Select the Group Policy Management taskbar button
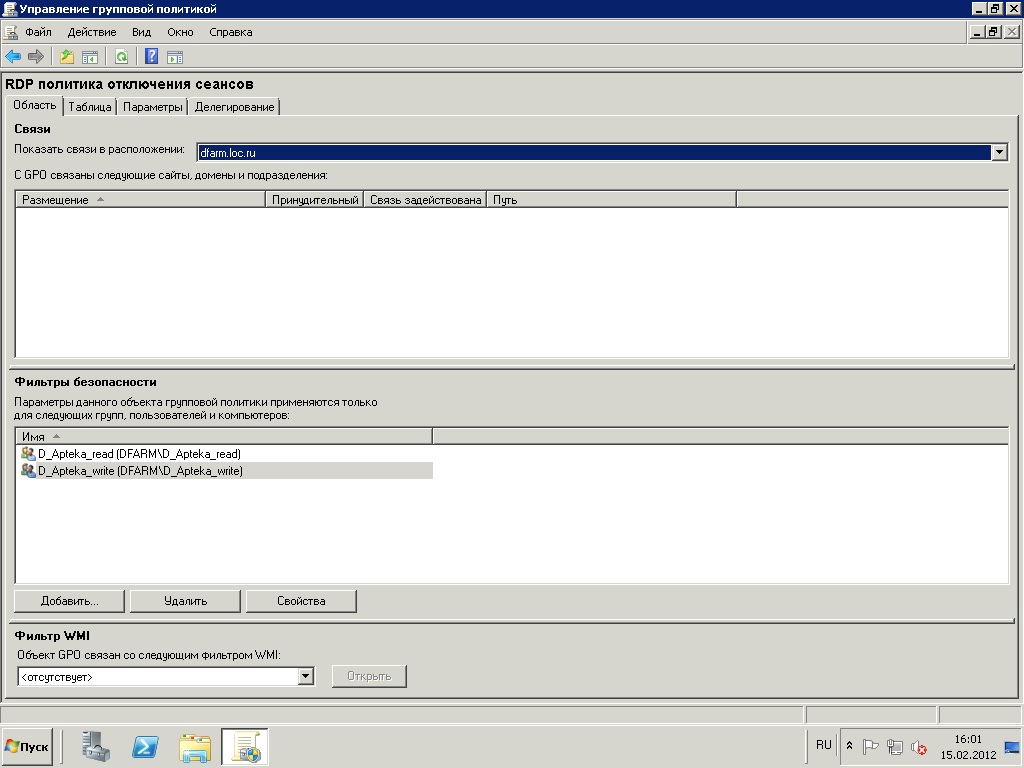 [245, 746]
